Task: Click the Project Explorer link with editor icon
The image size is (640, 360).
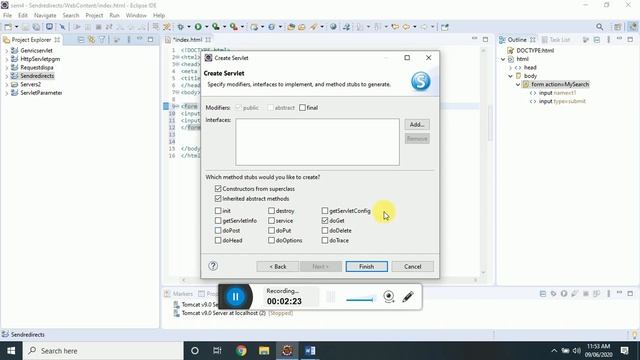Action: [x=91, y=40]
